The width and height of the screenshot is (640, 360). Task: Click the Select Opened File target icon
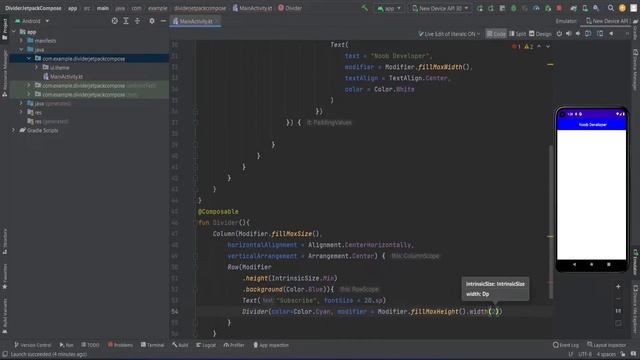[115, 21]
